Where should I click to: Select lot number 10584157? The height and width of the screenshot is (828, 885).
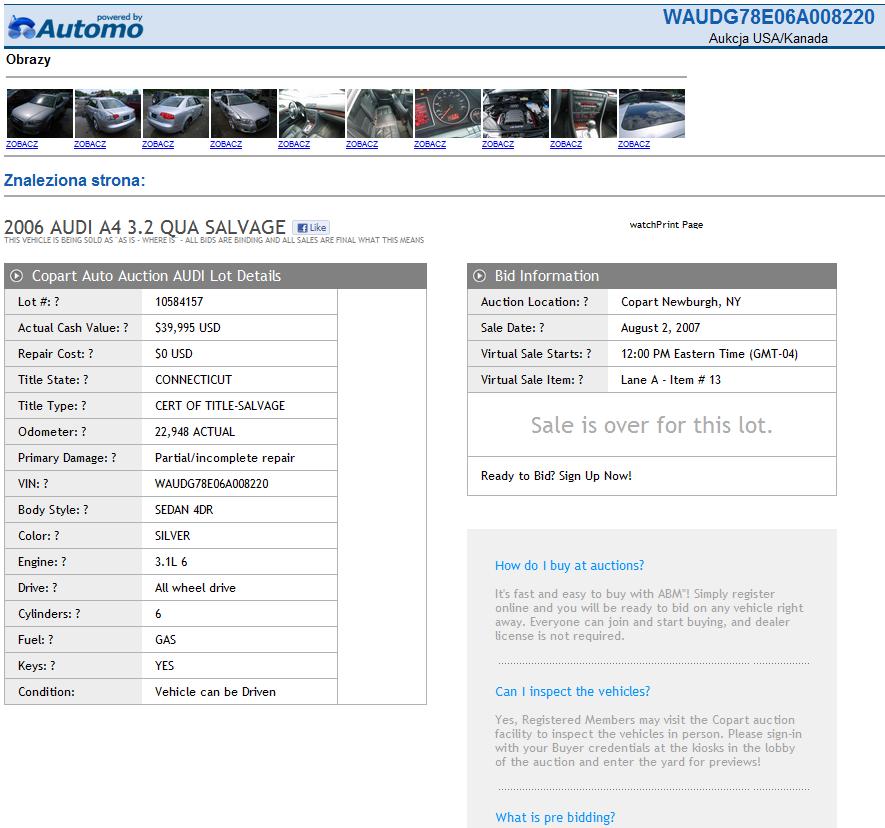[x=179, y=302]
